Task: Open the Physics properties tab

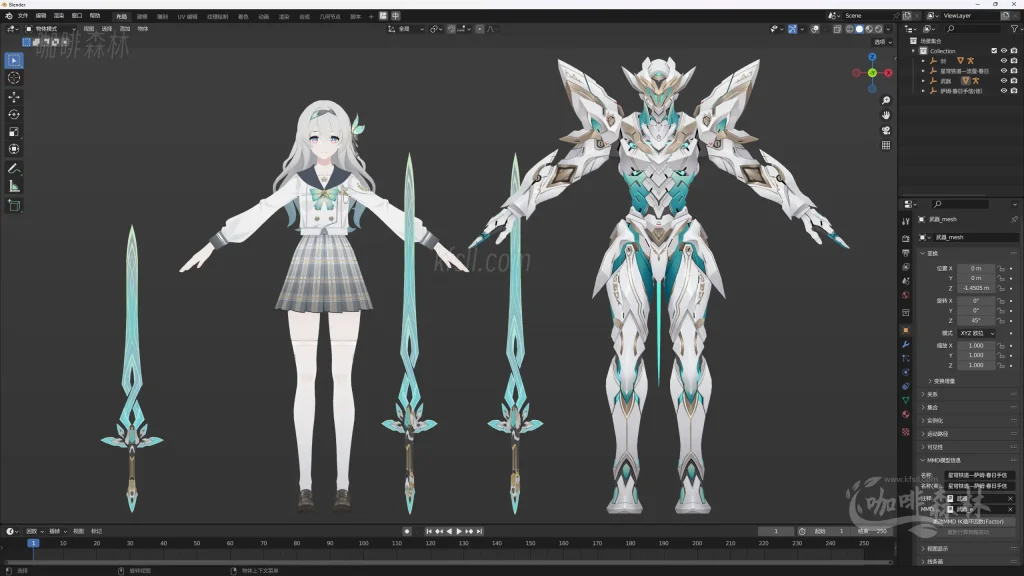Action: [x=905, y=372]
